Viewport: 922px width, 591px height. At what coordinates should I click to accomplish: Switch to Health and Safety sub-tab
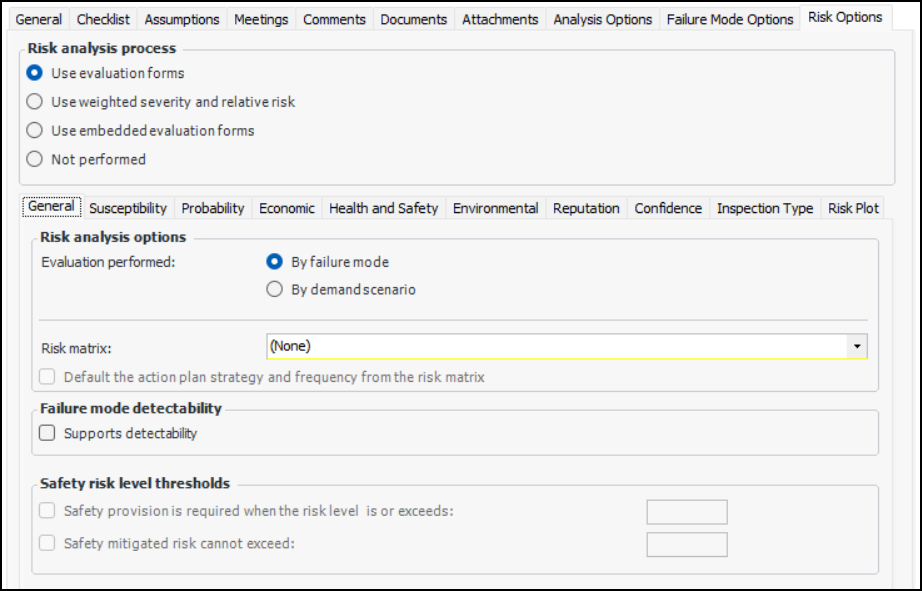[x=384, y=208]
